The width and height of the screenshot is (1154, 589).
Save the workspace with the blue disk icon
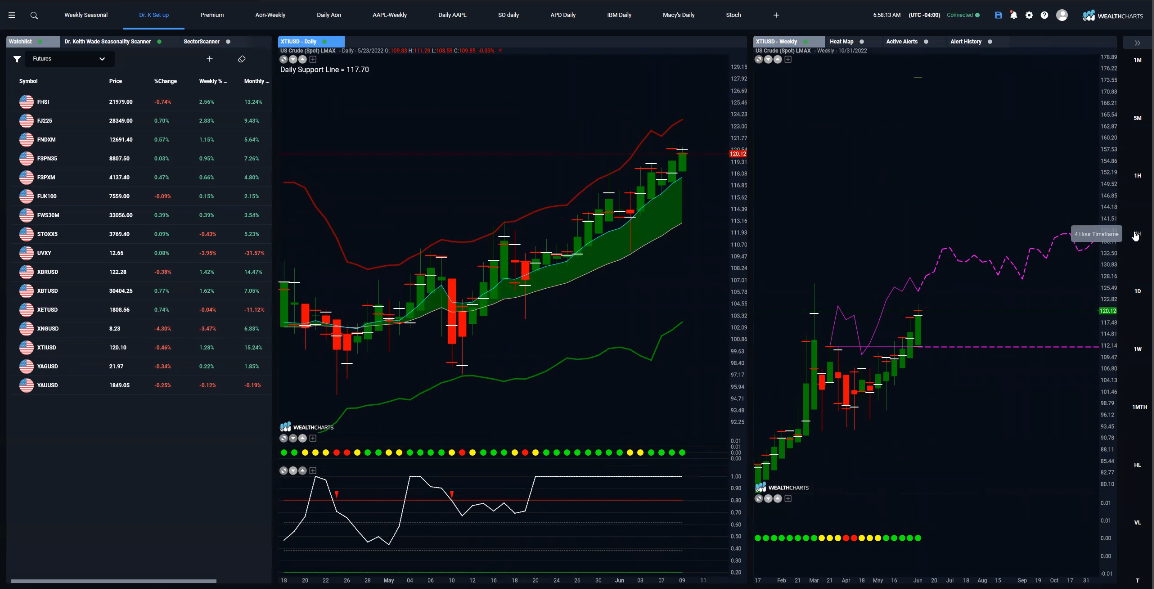998,15
